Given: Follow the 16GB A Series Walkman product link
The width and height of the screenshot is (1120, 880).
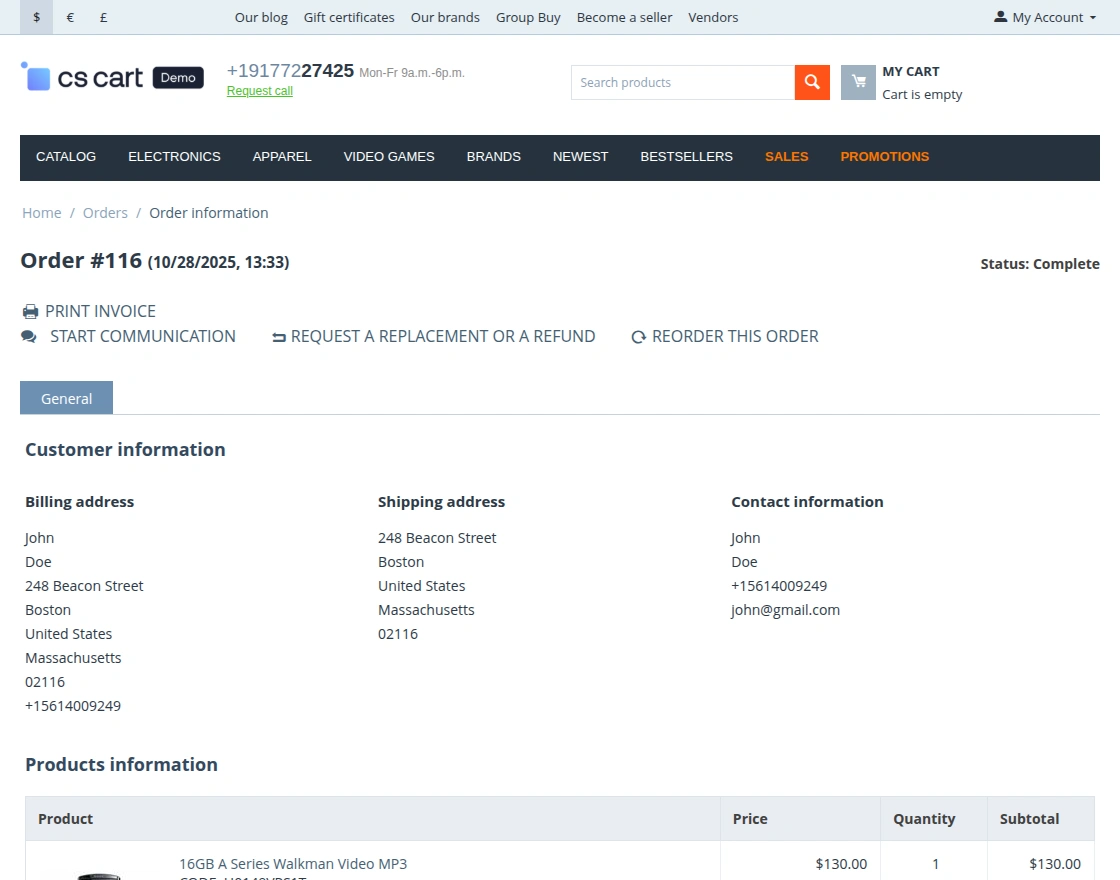Looking at the screenshot, I should [x=293, y=863].
